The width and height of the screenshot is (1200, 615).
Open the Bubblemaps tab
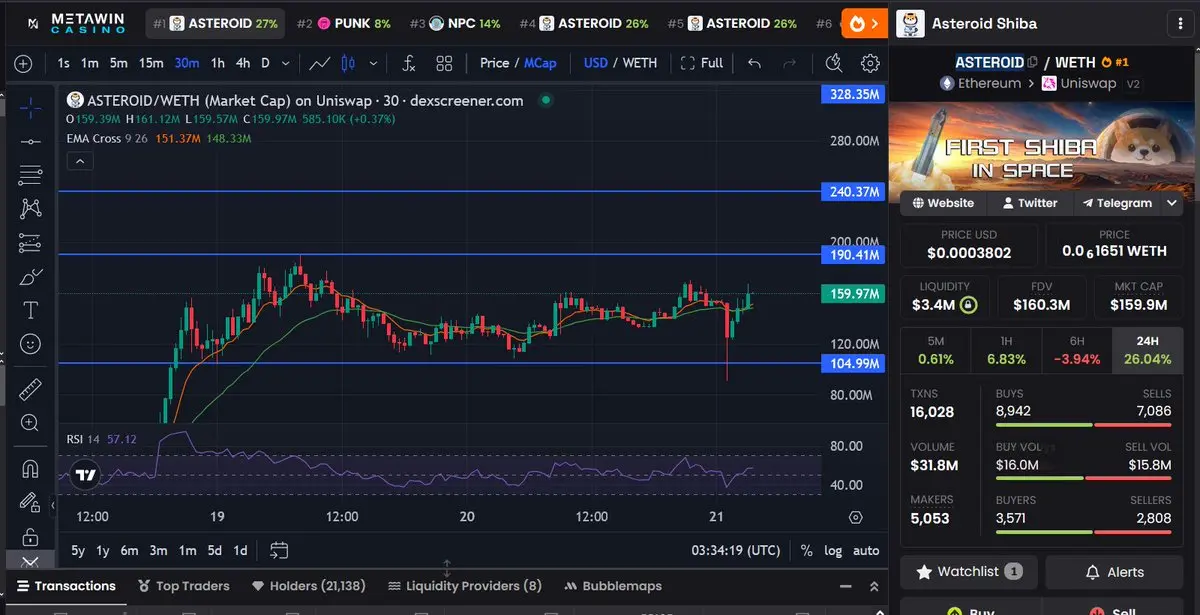pyautogui.click(x=613, y=586)
